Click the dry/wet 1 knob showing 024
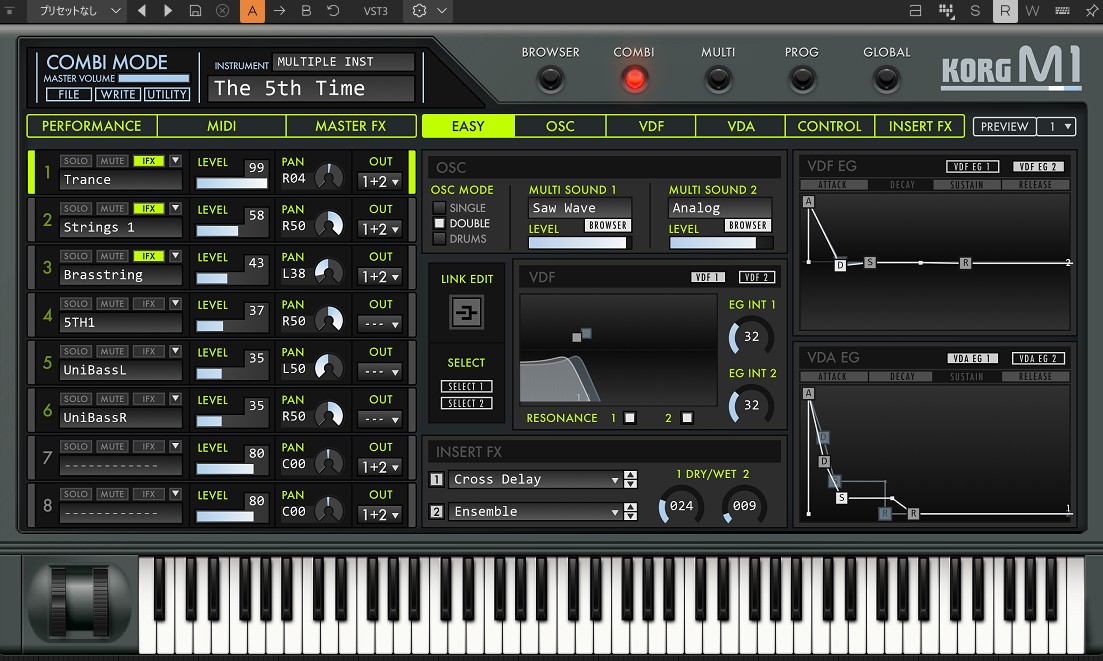The width and height of the screenshot is (1103, 661). pyautogui.click(x=680, y=506)
